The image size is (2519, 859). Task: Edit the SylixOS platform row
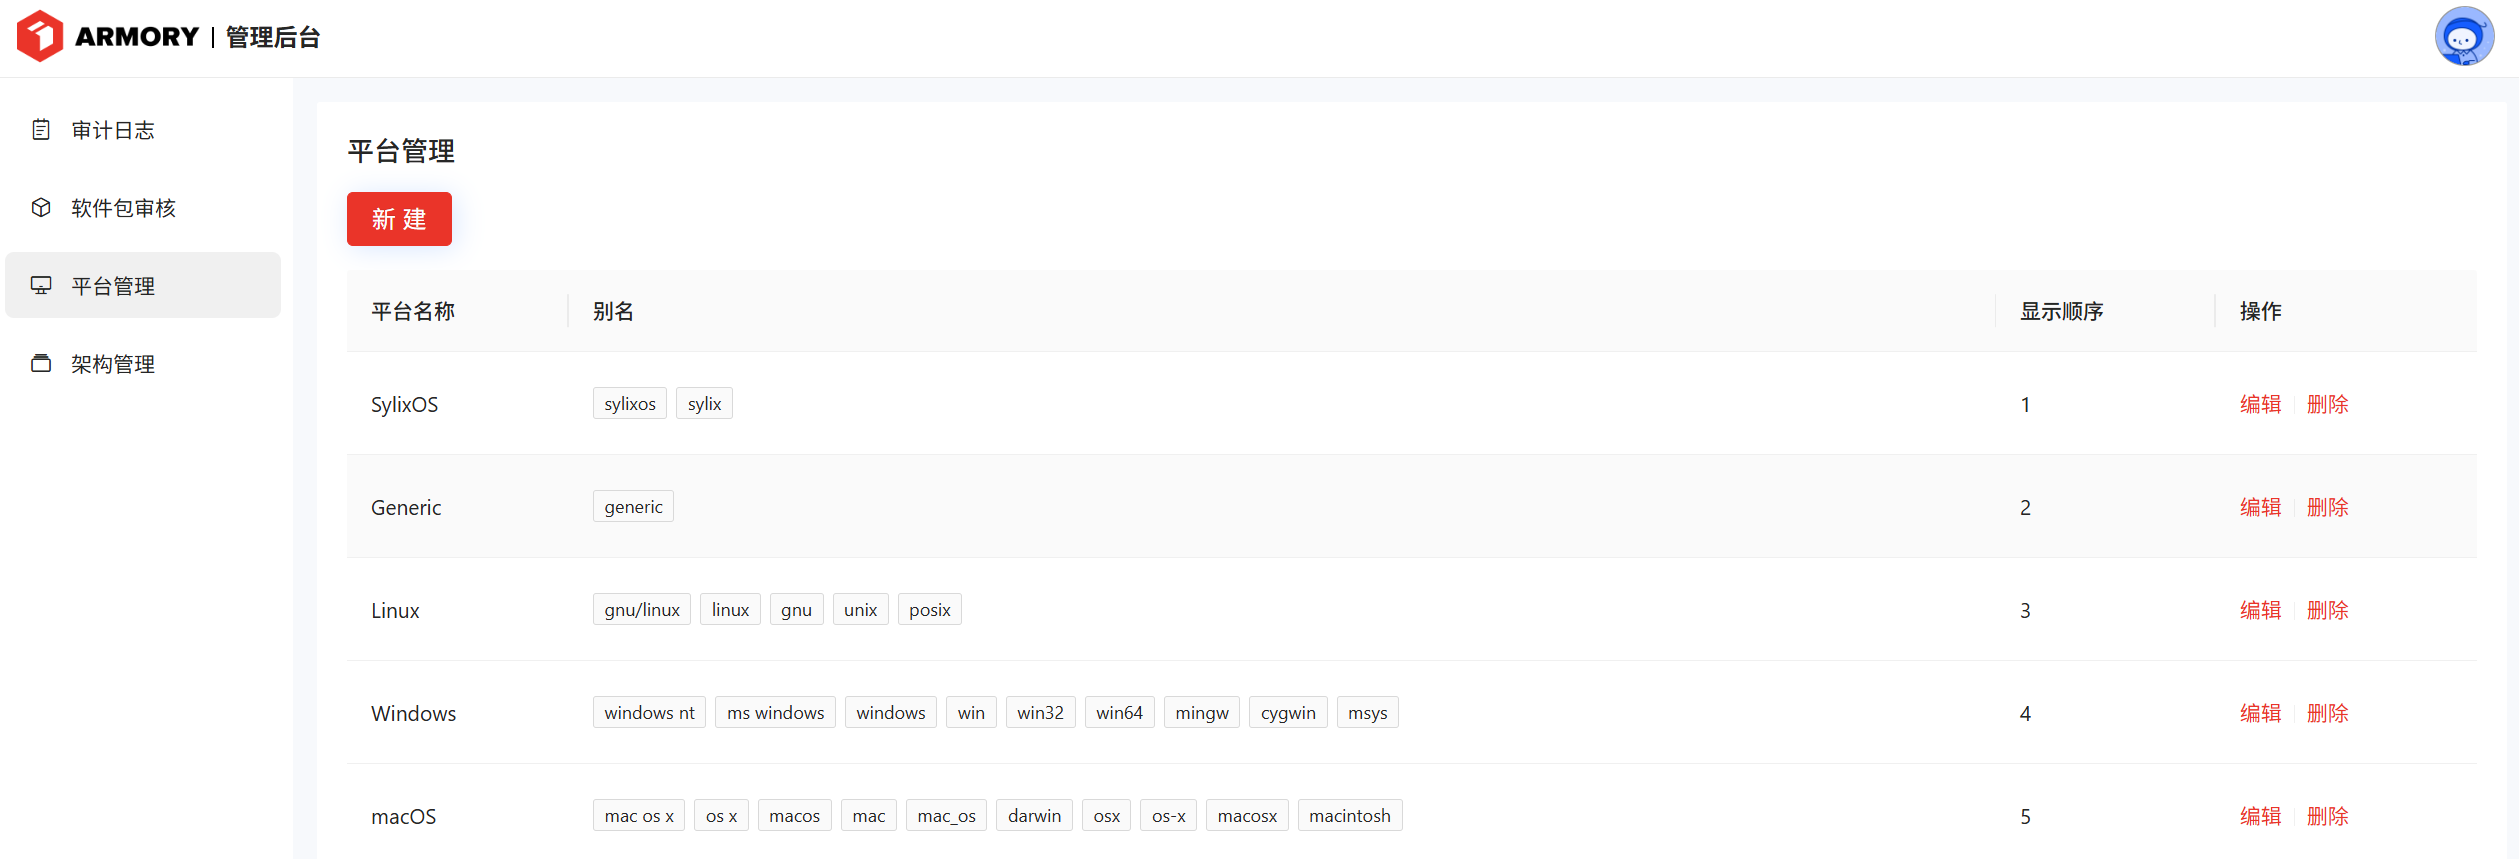click(2260, 404)
